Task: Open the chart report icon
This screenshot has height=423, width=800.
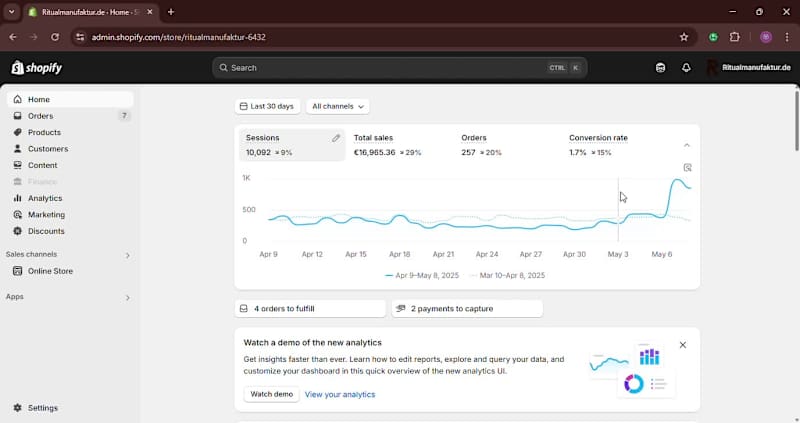Action: pyautogui.click(x=687, y=168)
